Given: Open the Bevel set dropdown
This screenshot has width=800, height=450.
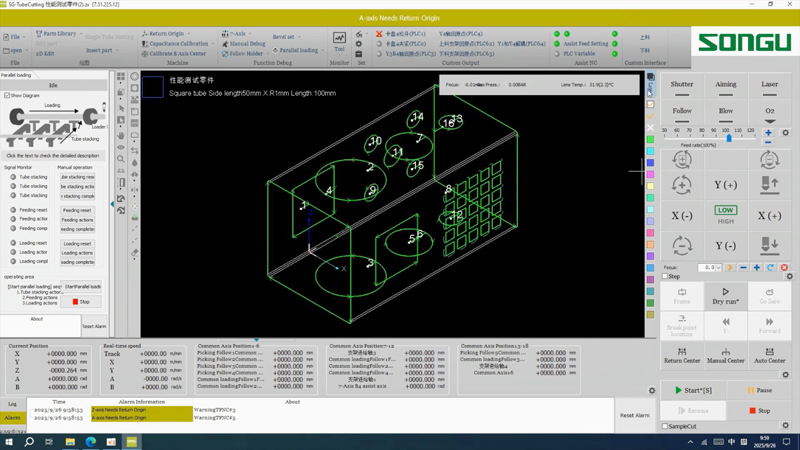Looking at the screenshot, I should point(285,37).
